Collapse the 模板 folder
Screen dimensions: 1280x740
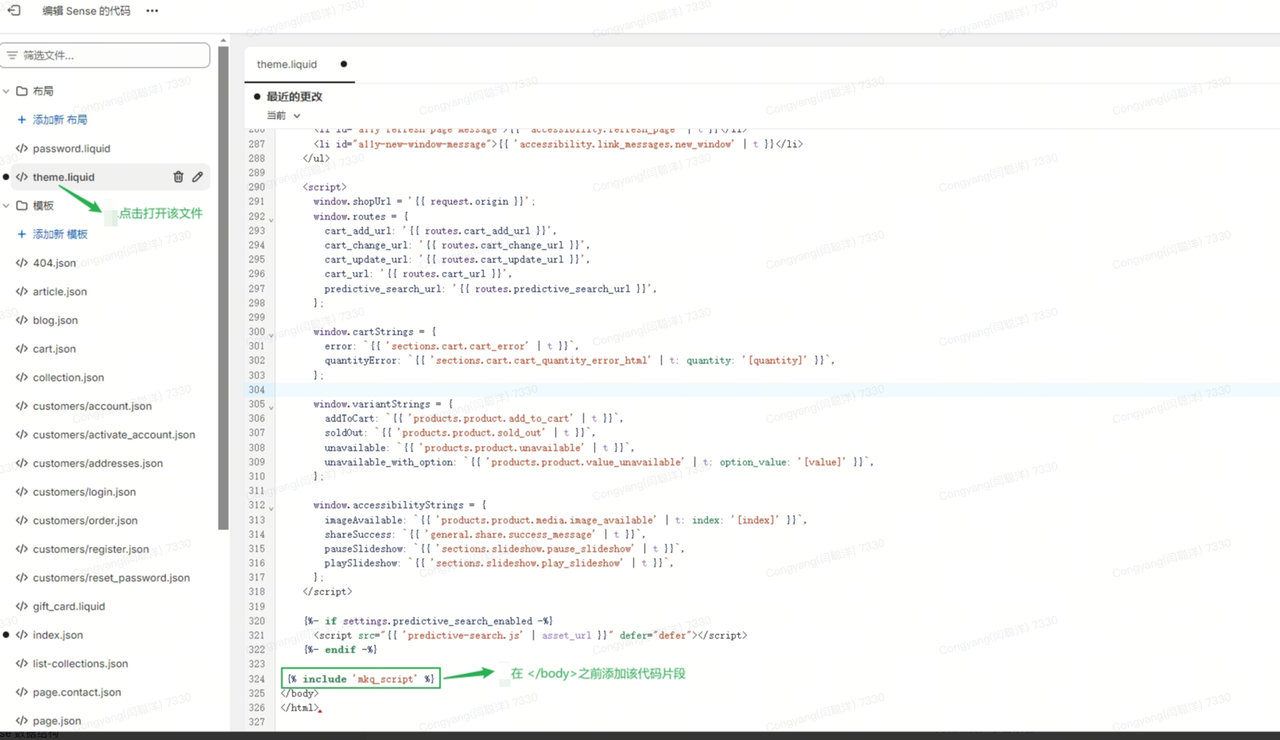[6, 206]
